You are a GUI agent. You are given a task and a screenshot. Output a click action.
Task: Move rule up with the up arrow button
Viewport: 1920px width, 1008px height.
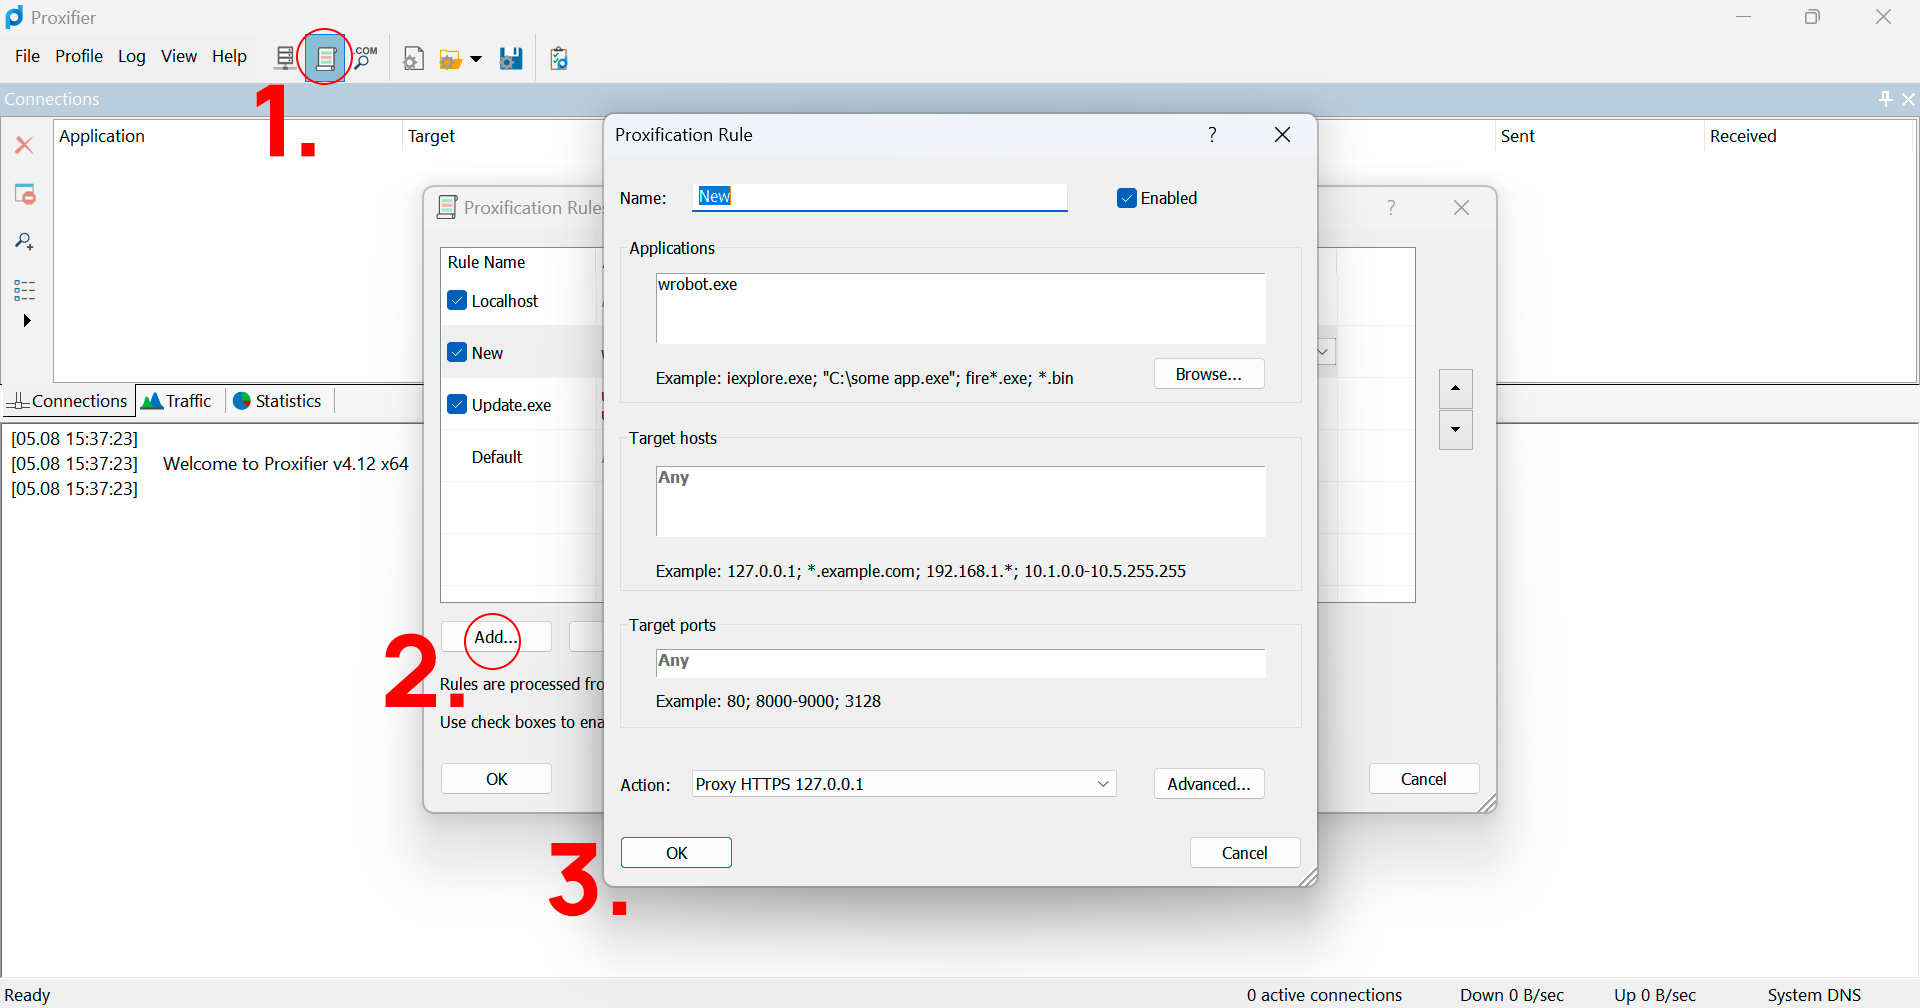tap(1455, 388)
